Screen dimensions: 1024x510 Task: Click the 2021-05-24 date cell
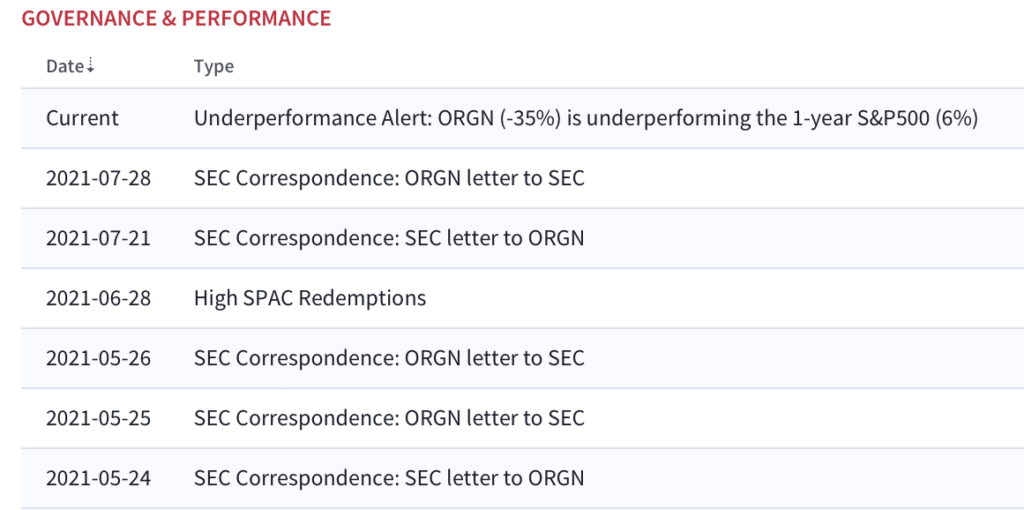tap(98, 479)
